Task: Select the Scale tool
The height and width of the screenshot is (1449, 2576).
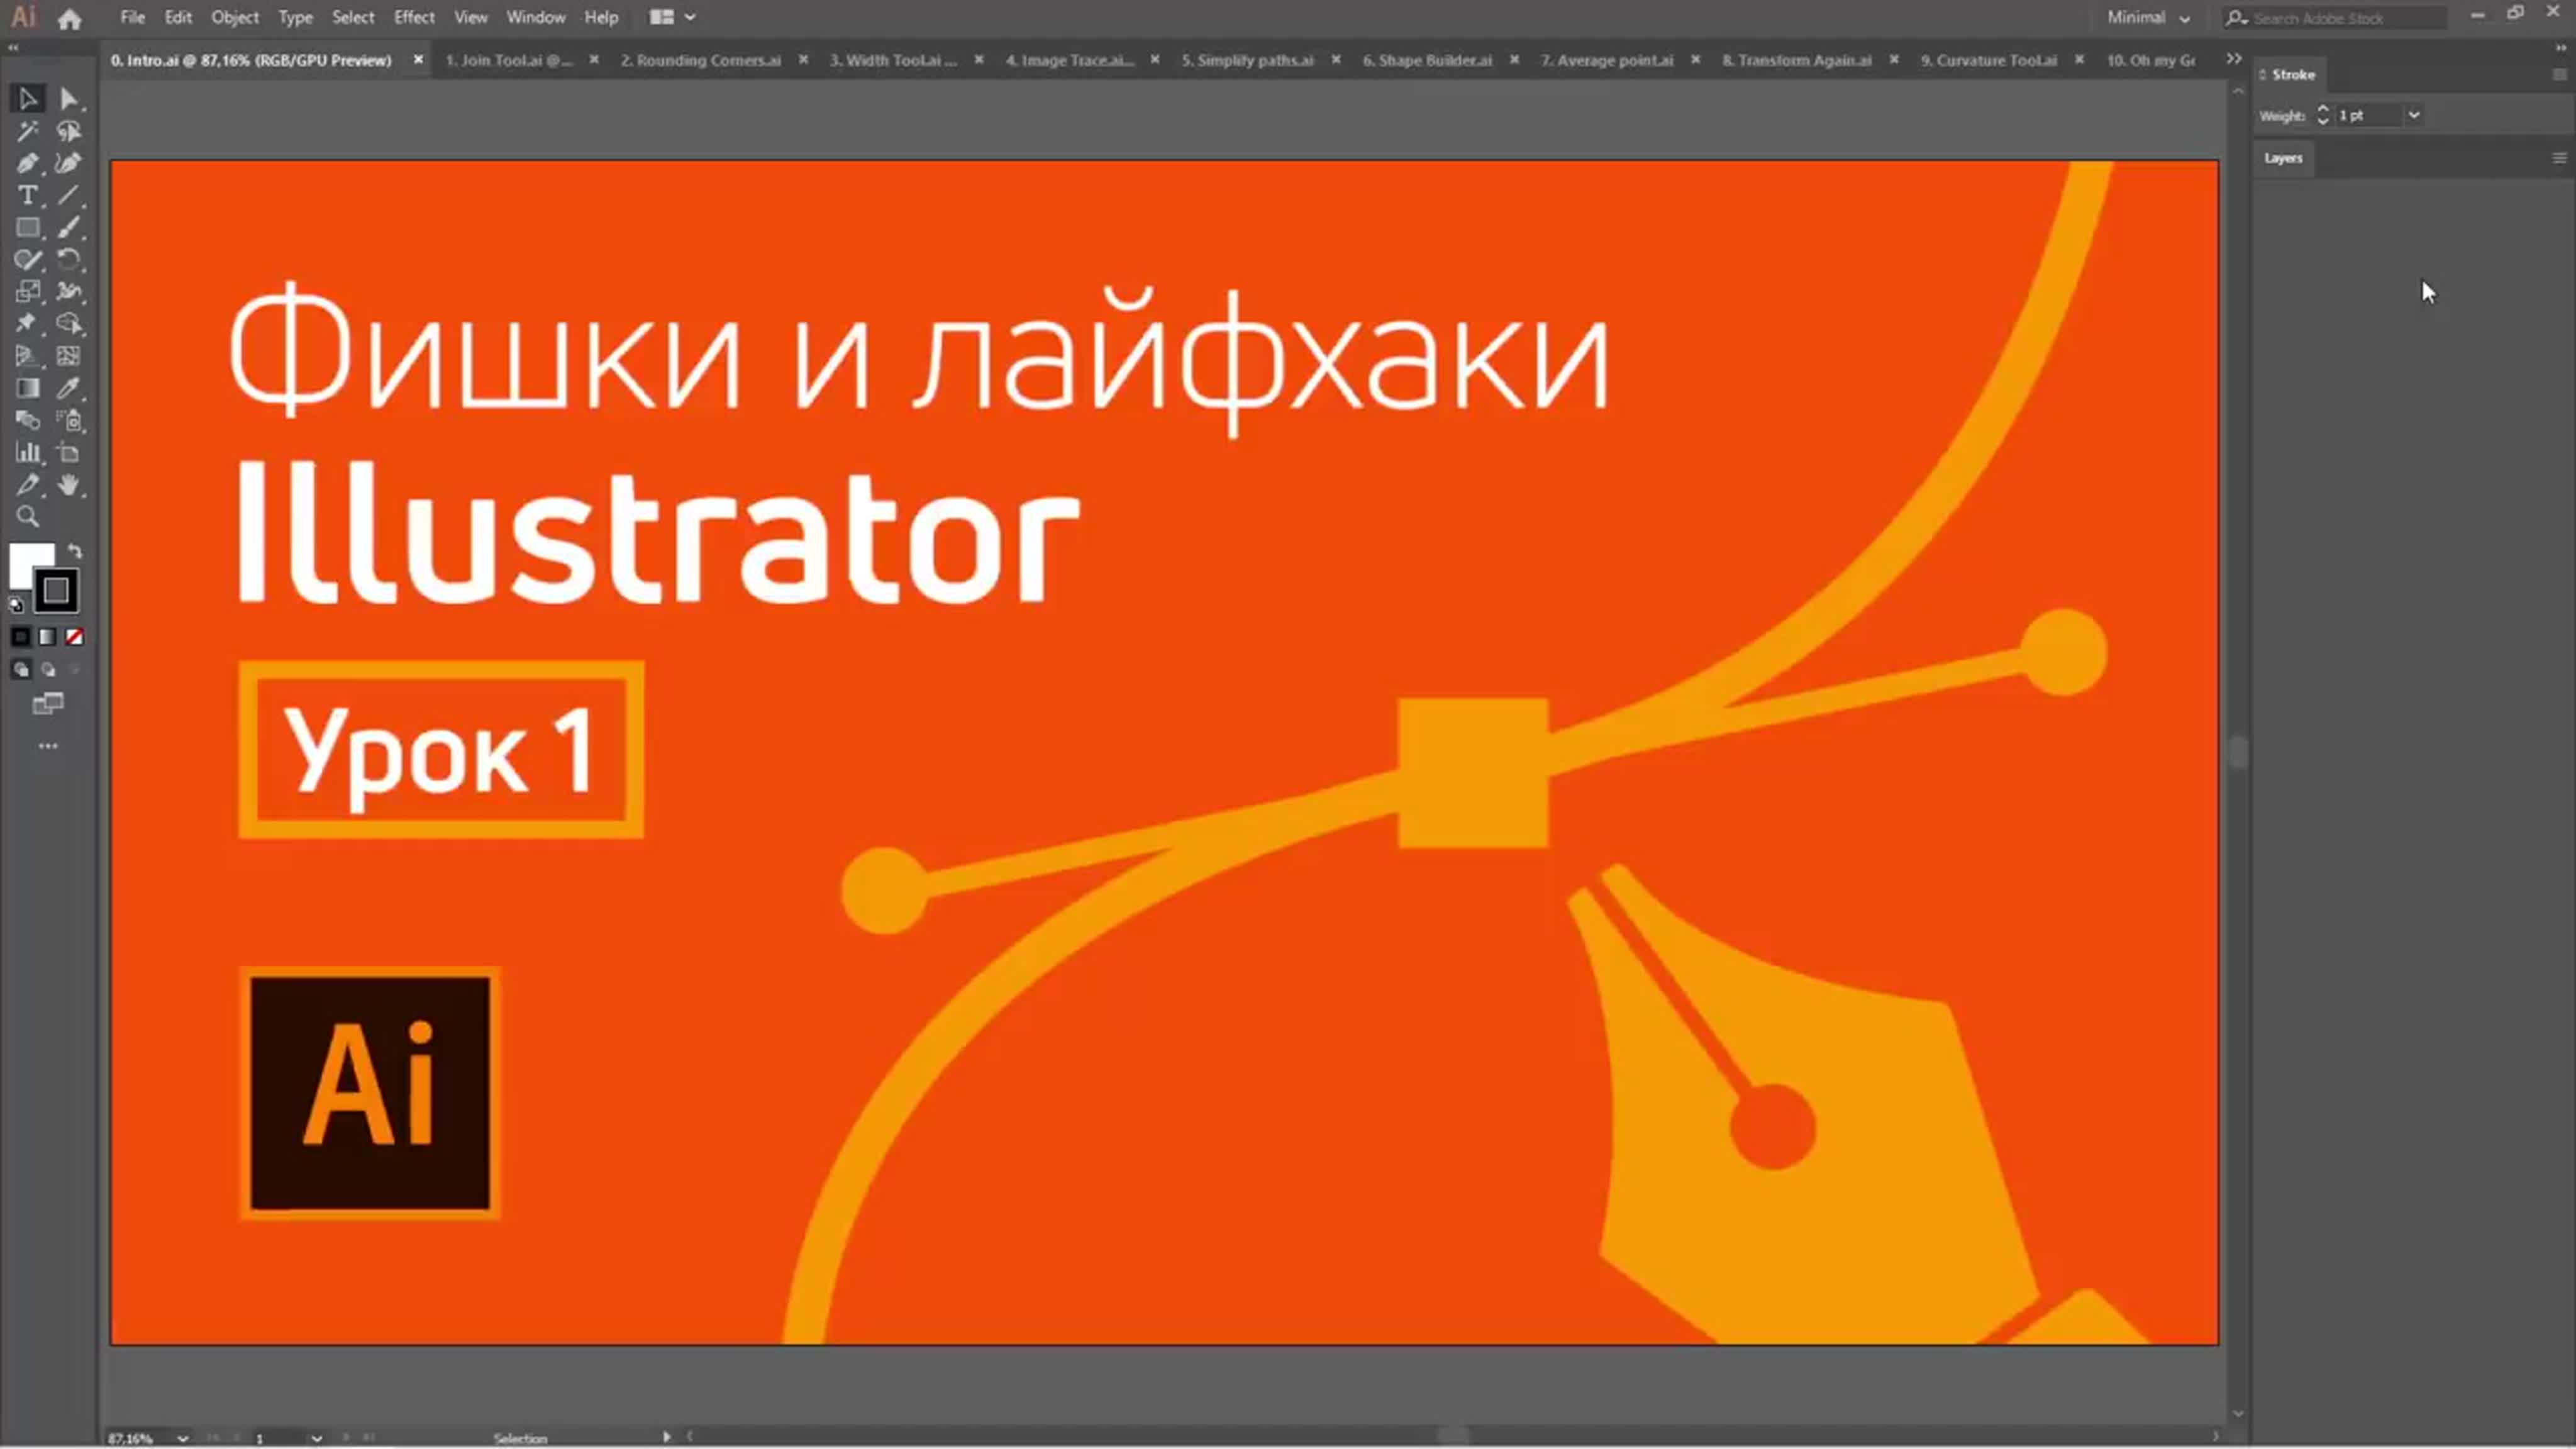Action: tap(27, 292)
